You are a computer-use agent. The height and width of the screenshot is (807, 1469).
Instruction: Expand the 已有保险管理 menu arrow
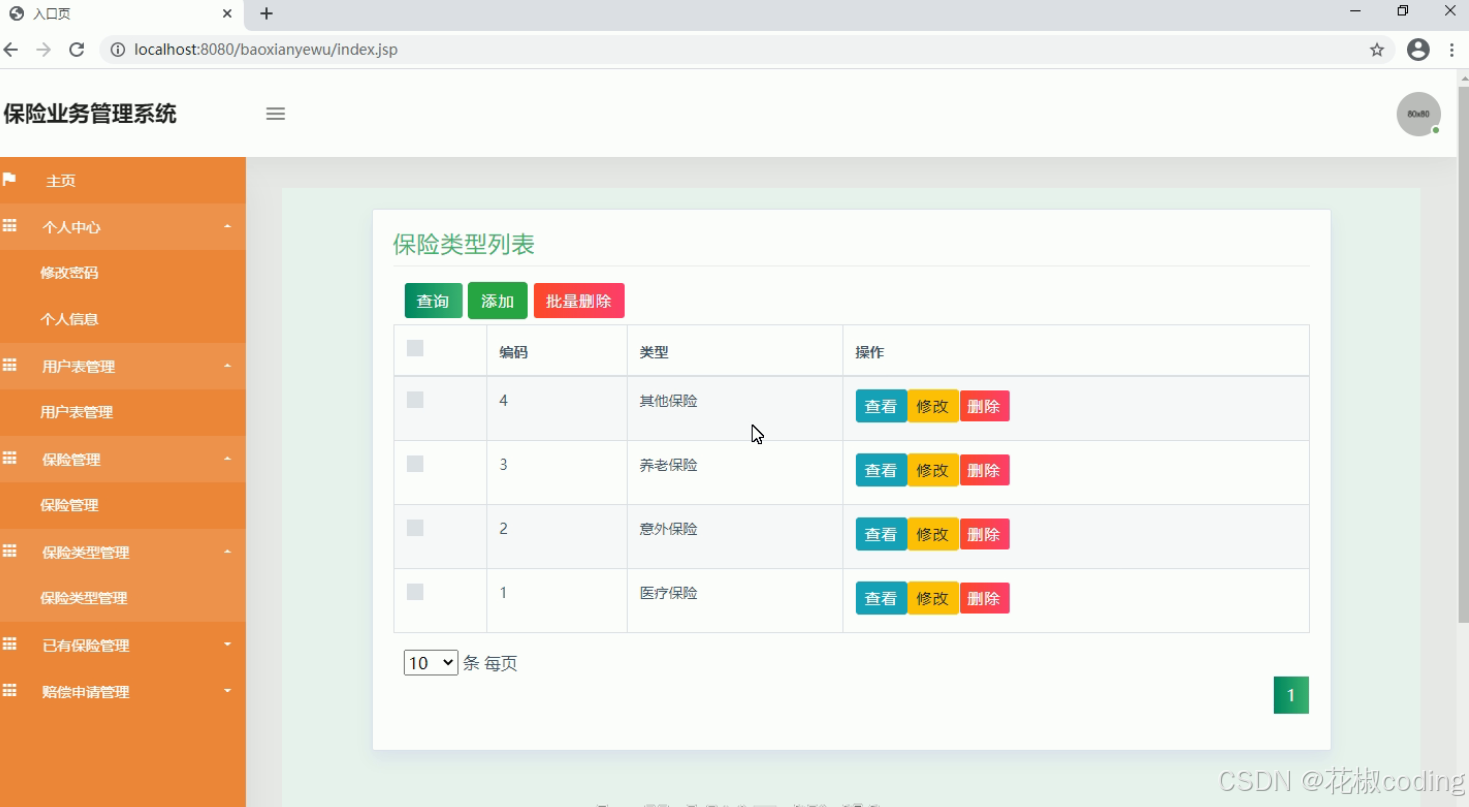click(227, 645)
